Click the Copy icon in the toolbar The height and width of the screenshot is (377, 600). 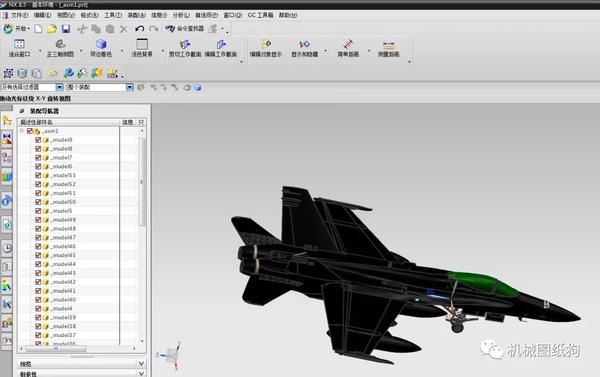(x=96, y=29)
